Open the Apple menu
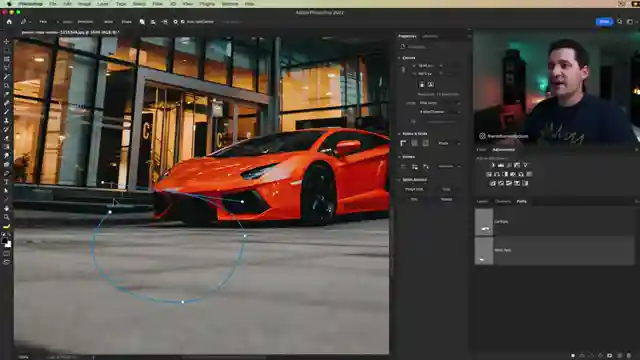 pos(9,4)
